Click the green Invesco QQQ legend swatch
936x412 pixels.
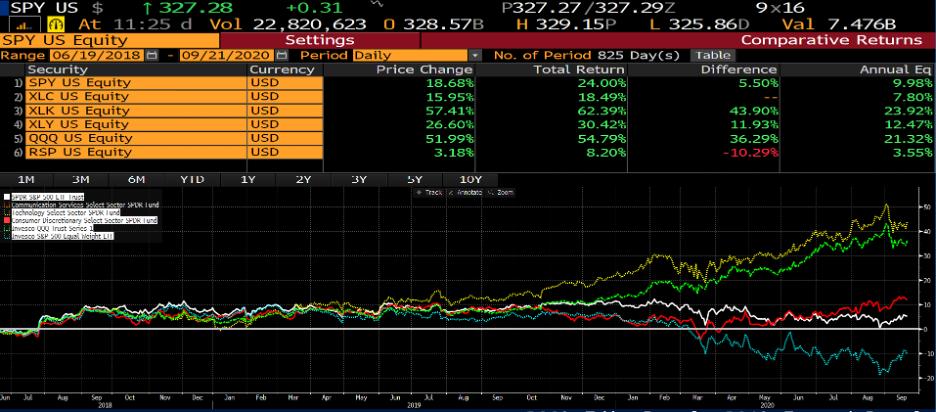click(x=6, y=228)
